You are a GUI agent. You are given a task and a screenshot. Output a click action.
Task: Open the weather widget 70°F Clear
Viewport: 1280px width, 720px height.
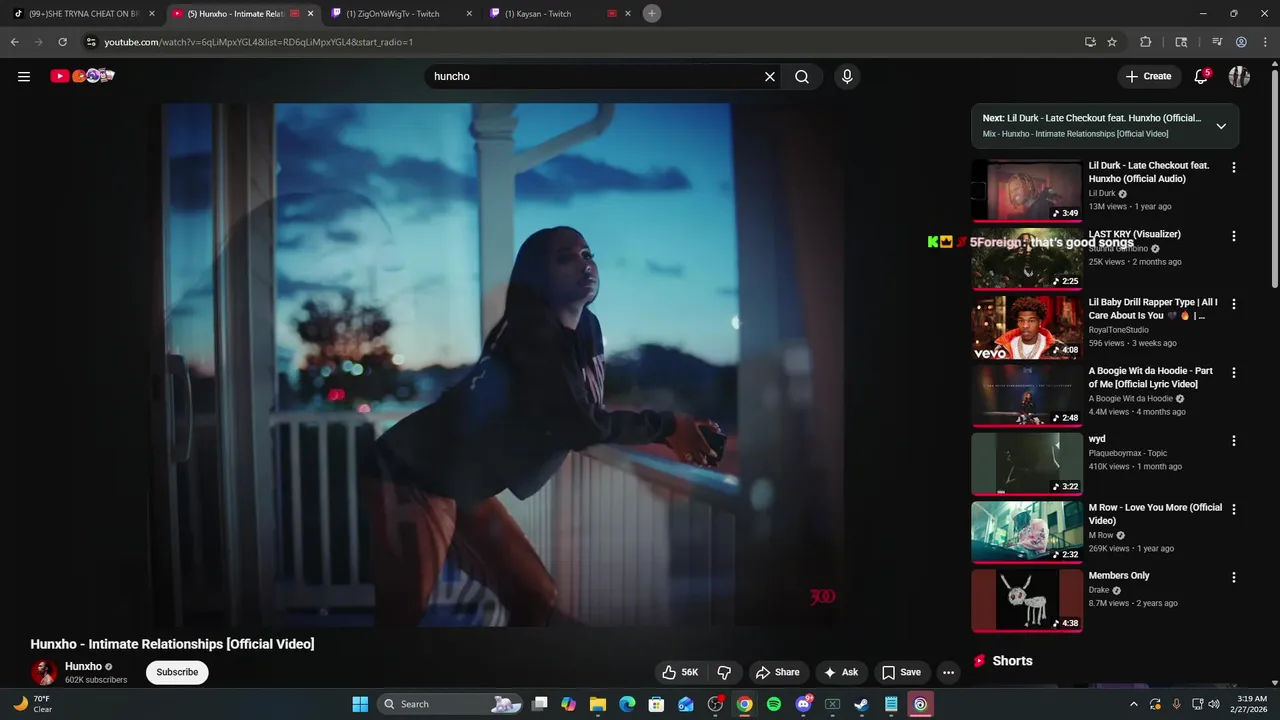coord(32,704)
